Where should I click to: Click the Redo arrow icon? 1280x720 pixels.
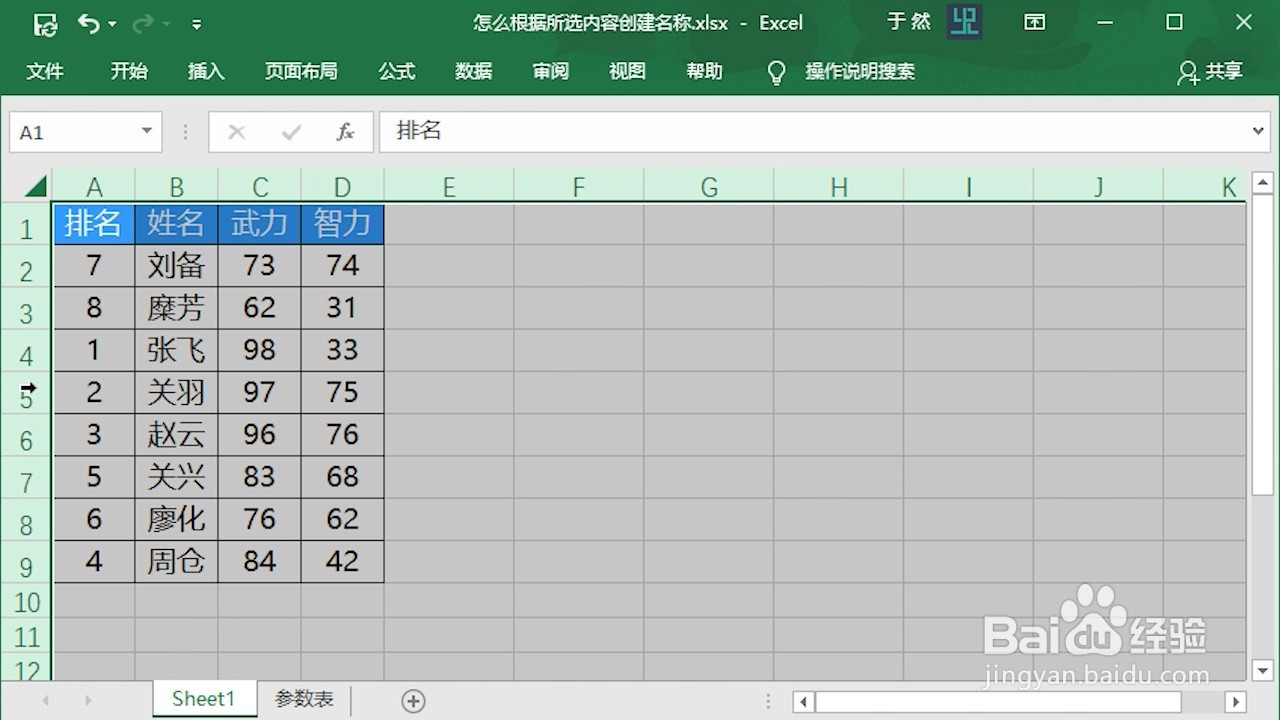coord(143,23)
